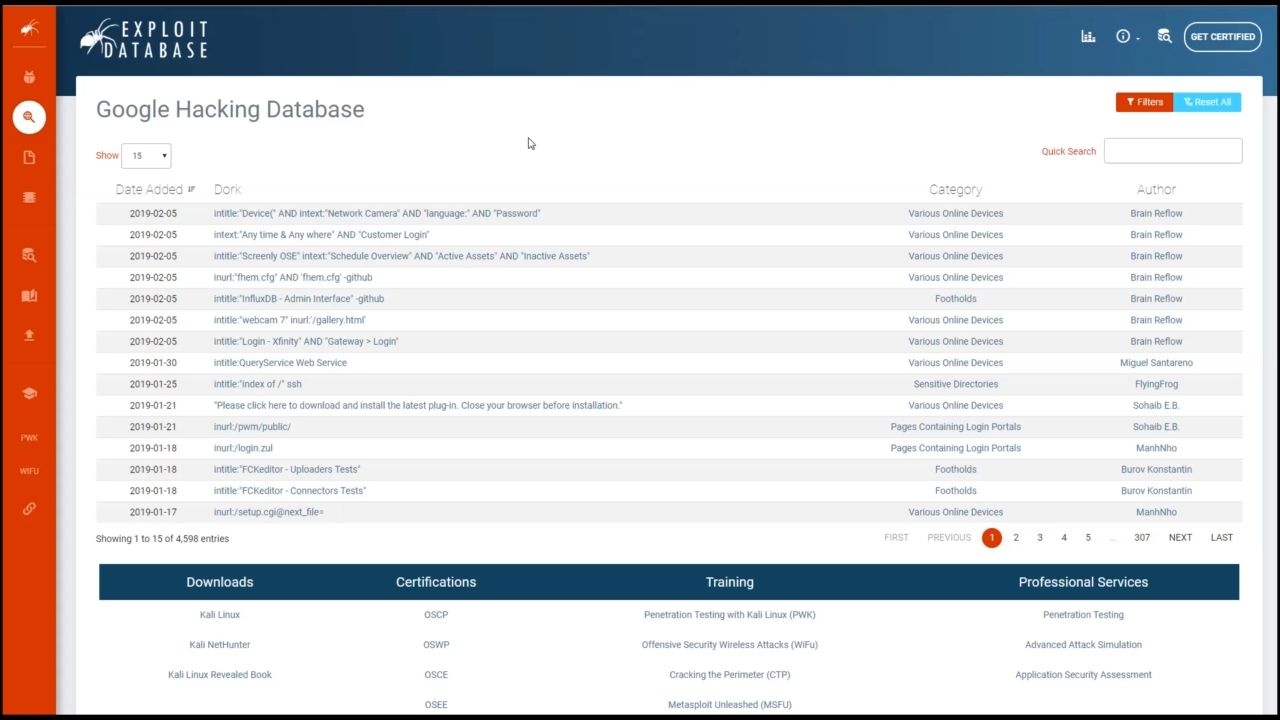Click author FlyingFrog
The height and width of the screenshot is (720, 1280).
[1156, 384]
